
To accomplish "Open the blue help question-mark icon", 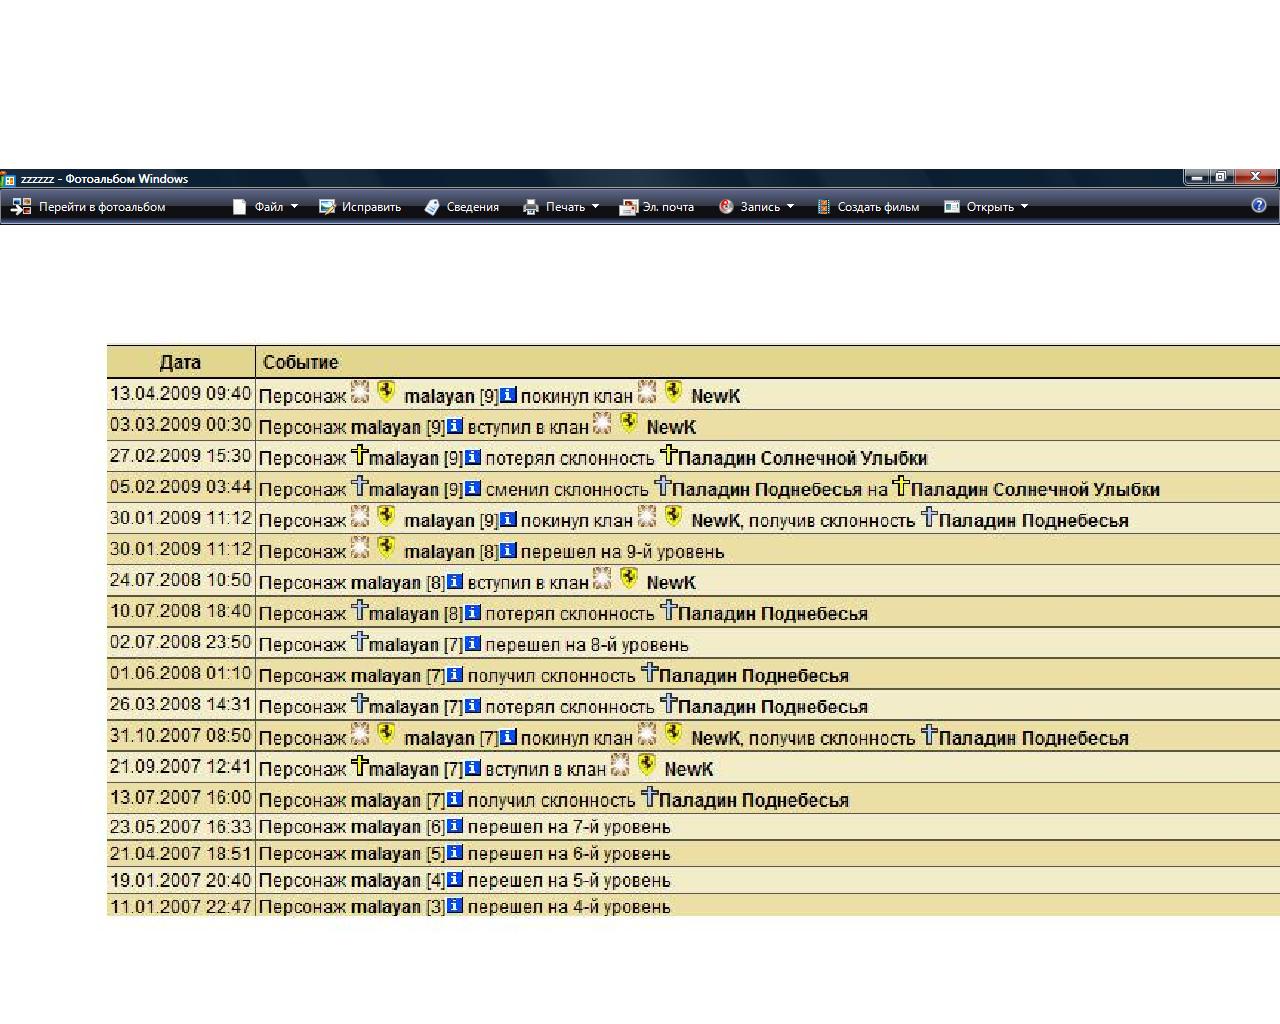I will (x=1259, y=205).
